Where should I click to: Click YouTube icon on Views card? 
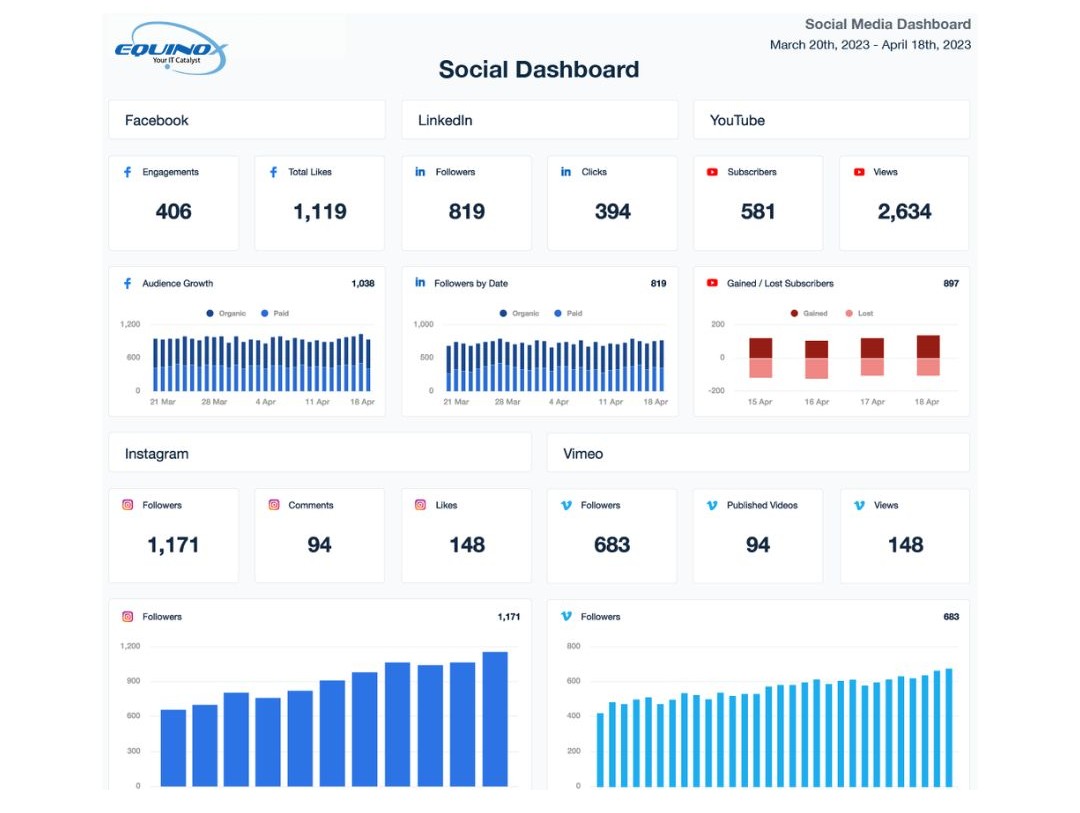[x=859, y=172]
